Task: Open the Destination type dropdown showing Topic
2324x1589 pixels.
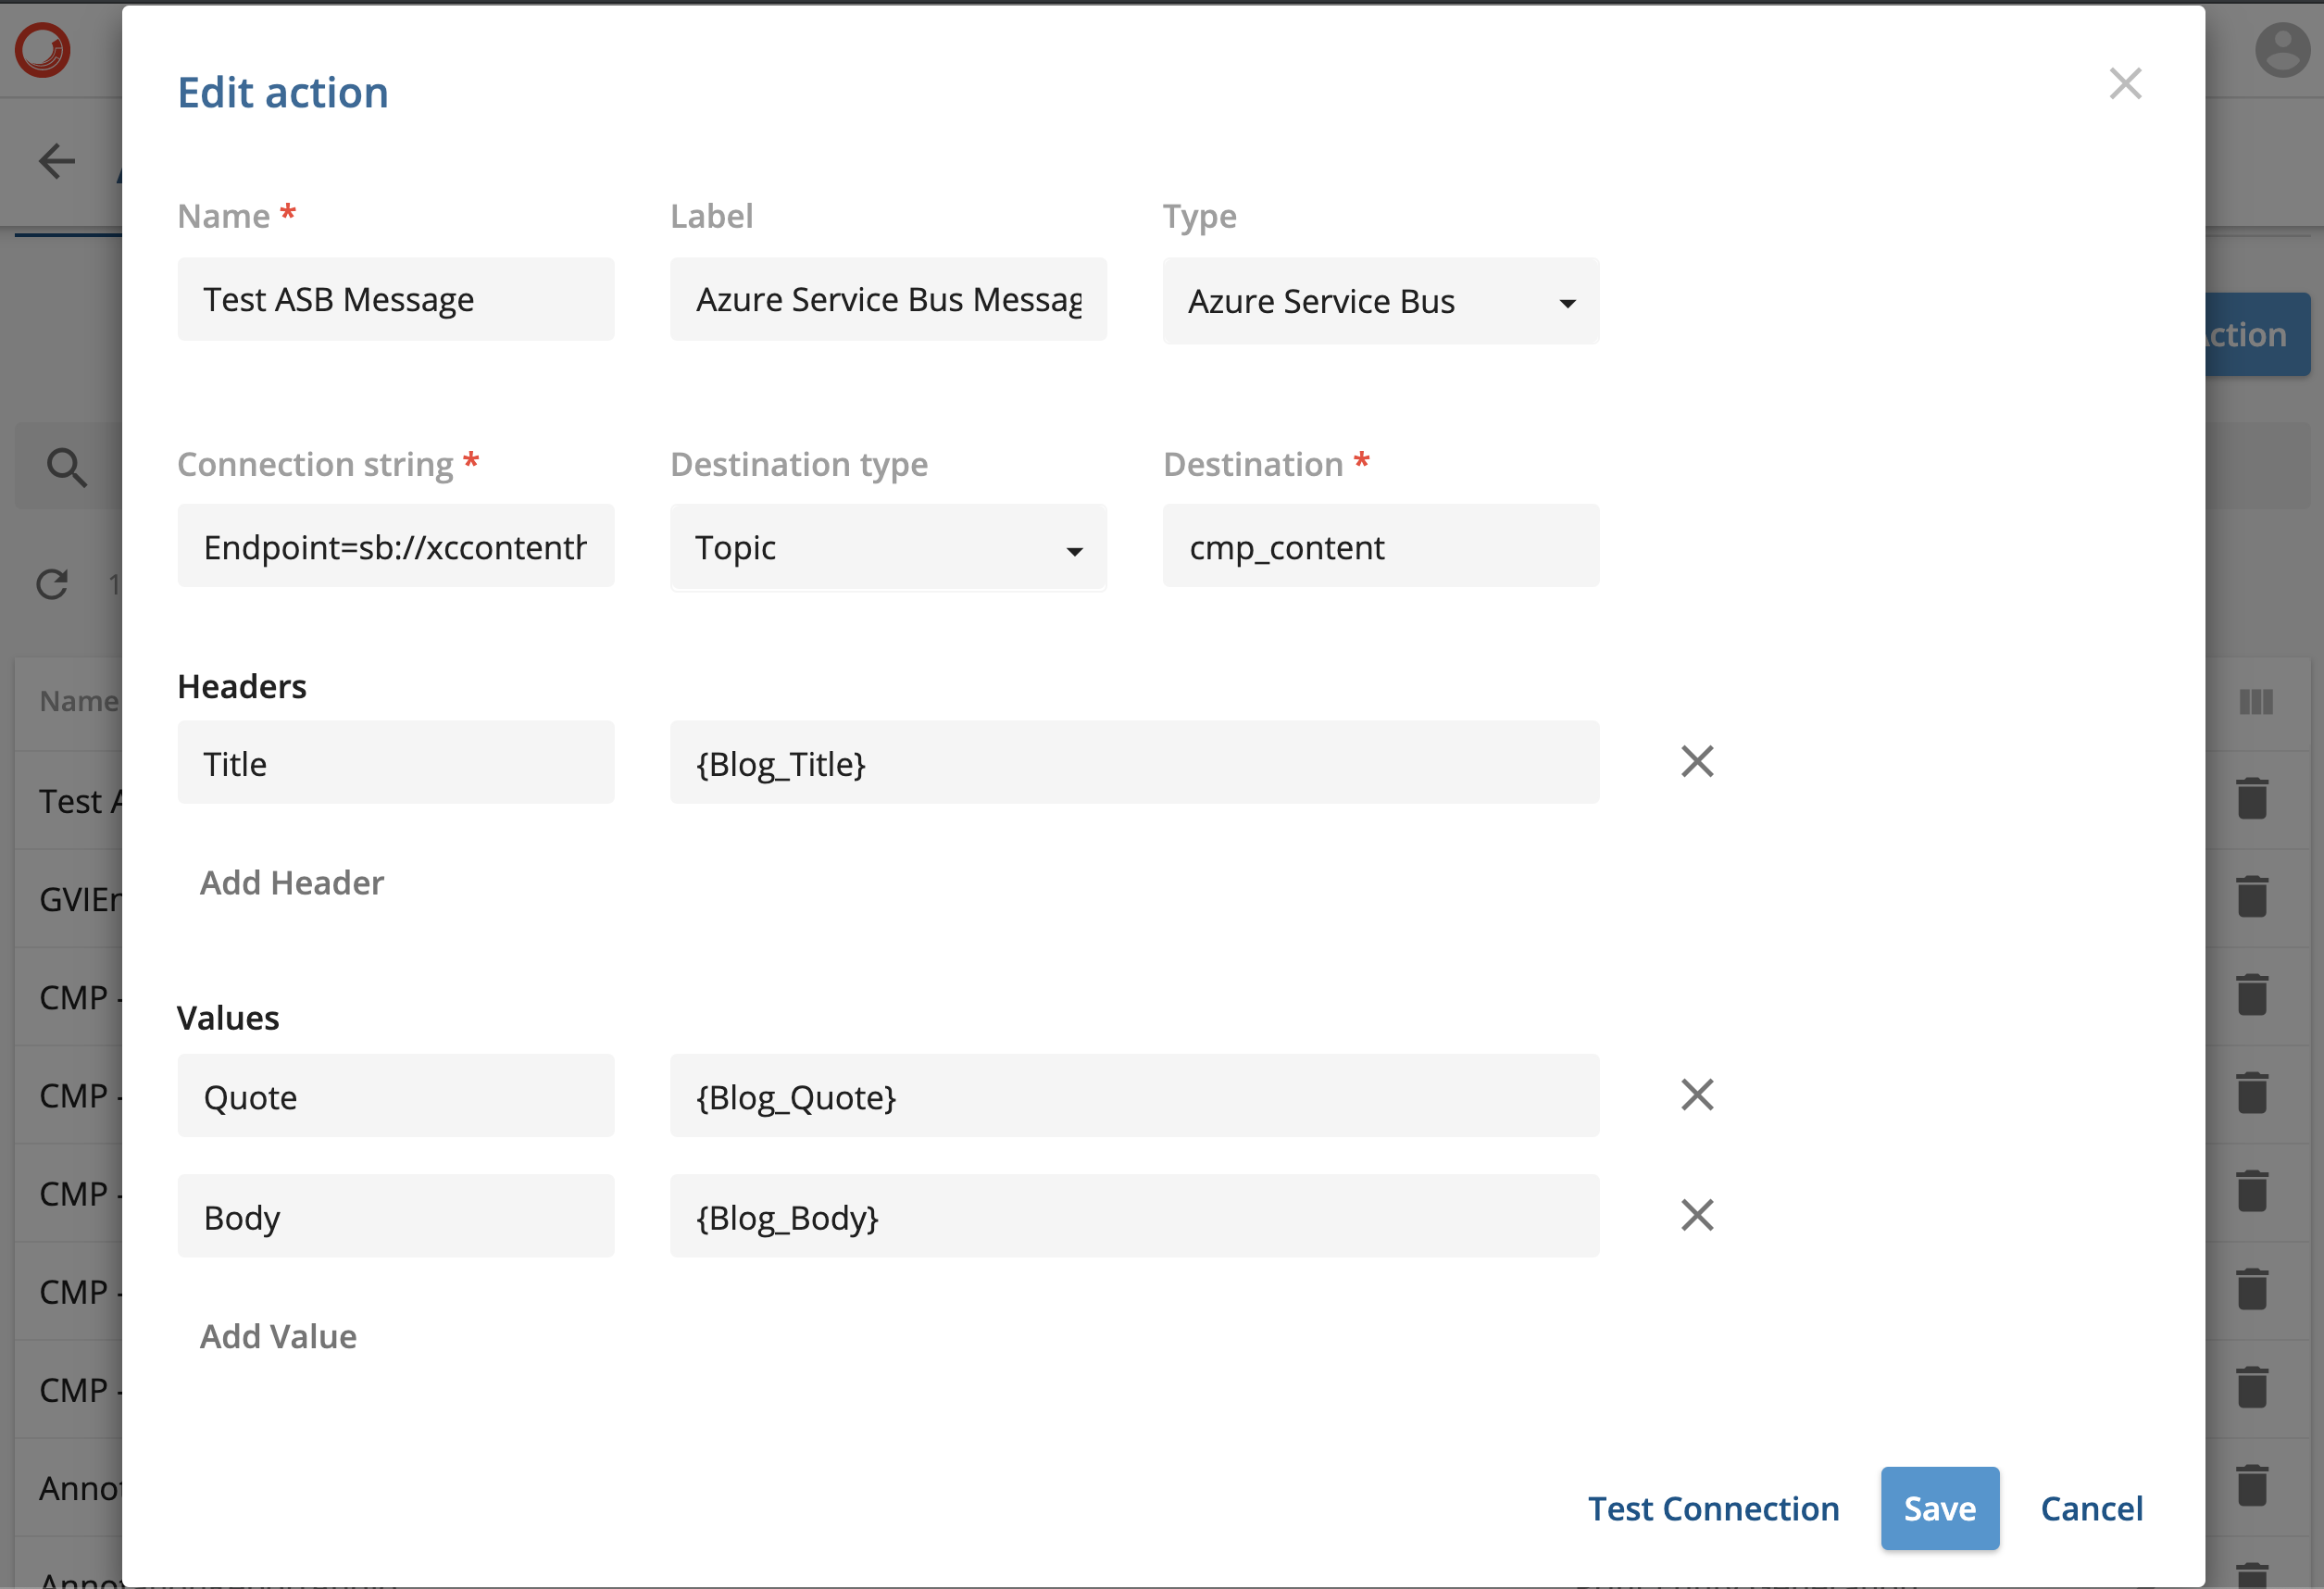Action: click(x=888, y=547)
